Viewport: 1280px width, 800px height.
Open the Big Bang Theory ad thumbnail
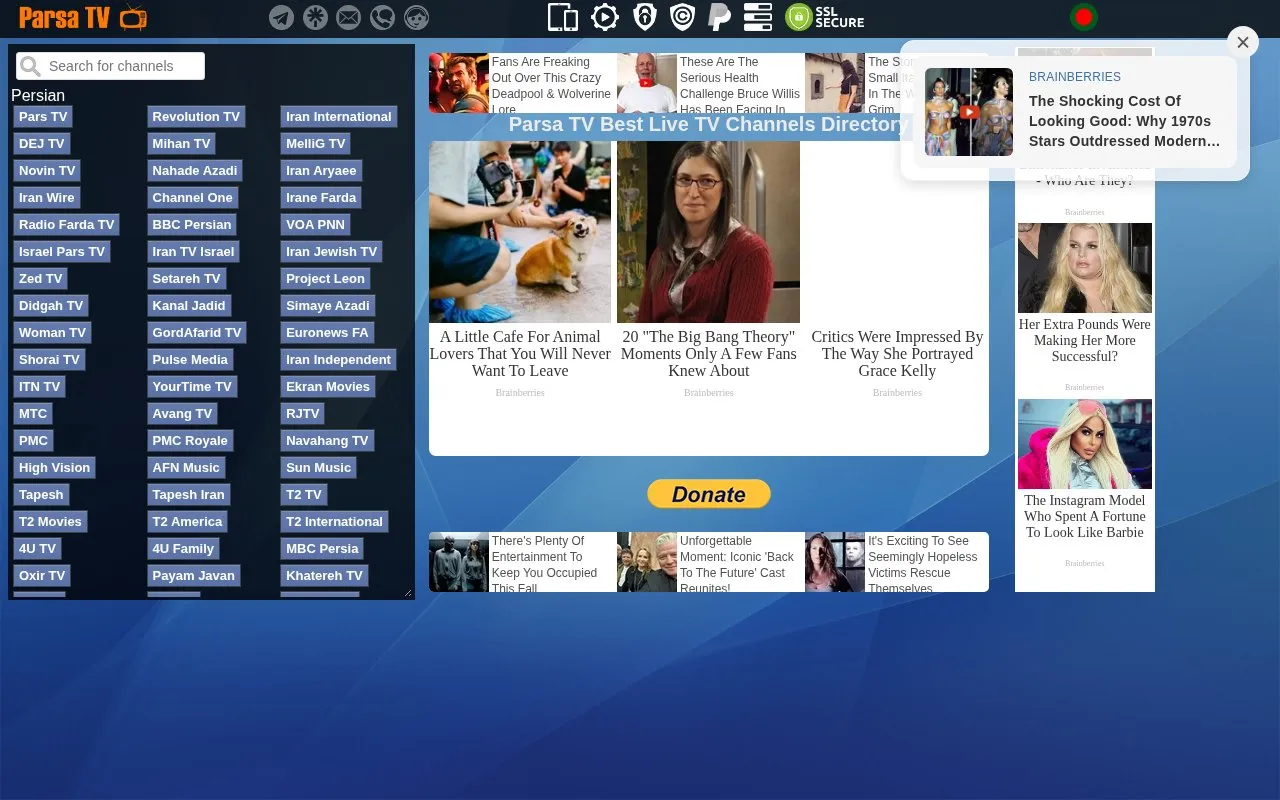point(708,232)
